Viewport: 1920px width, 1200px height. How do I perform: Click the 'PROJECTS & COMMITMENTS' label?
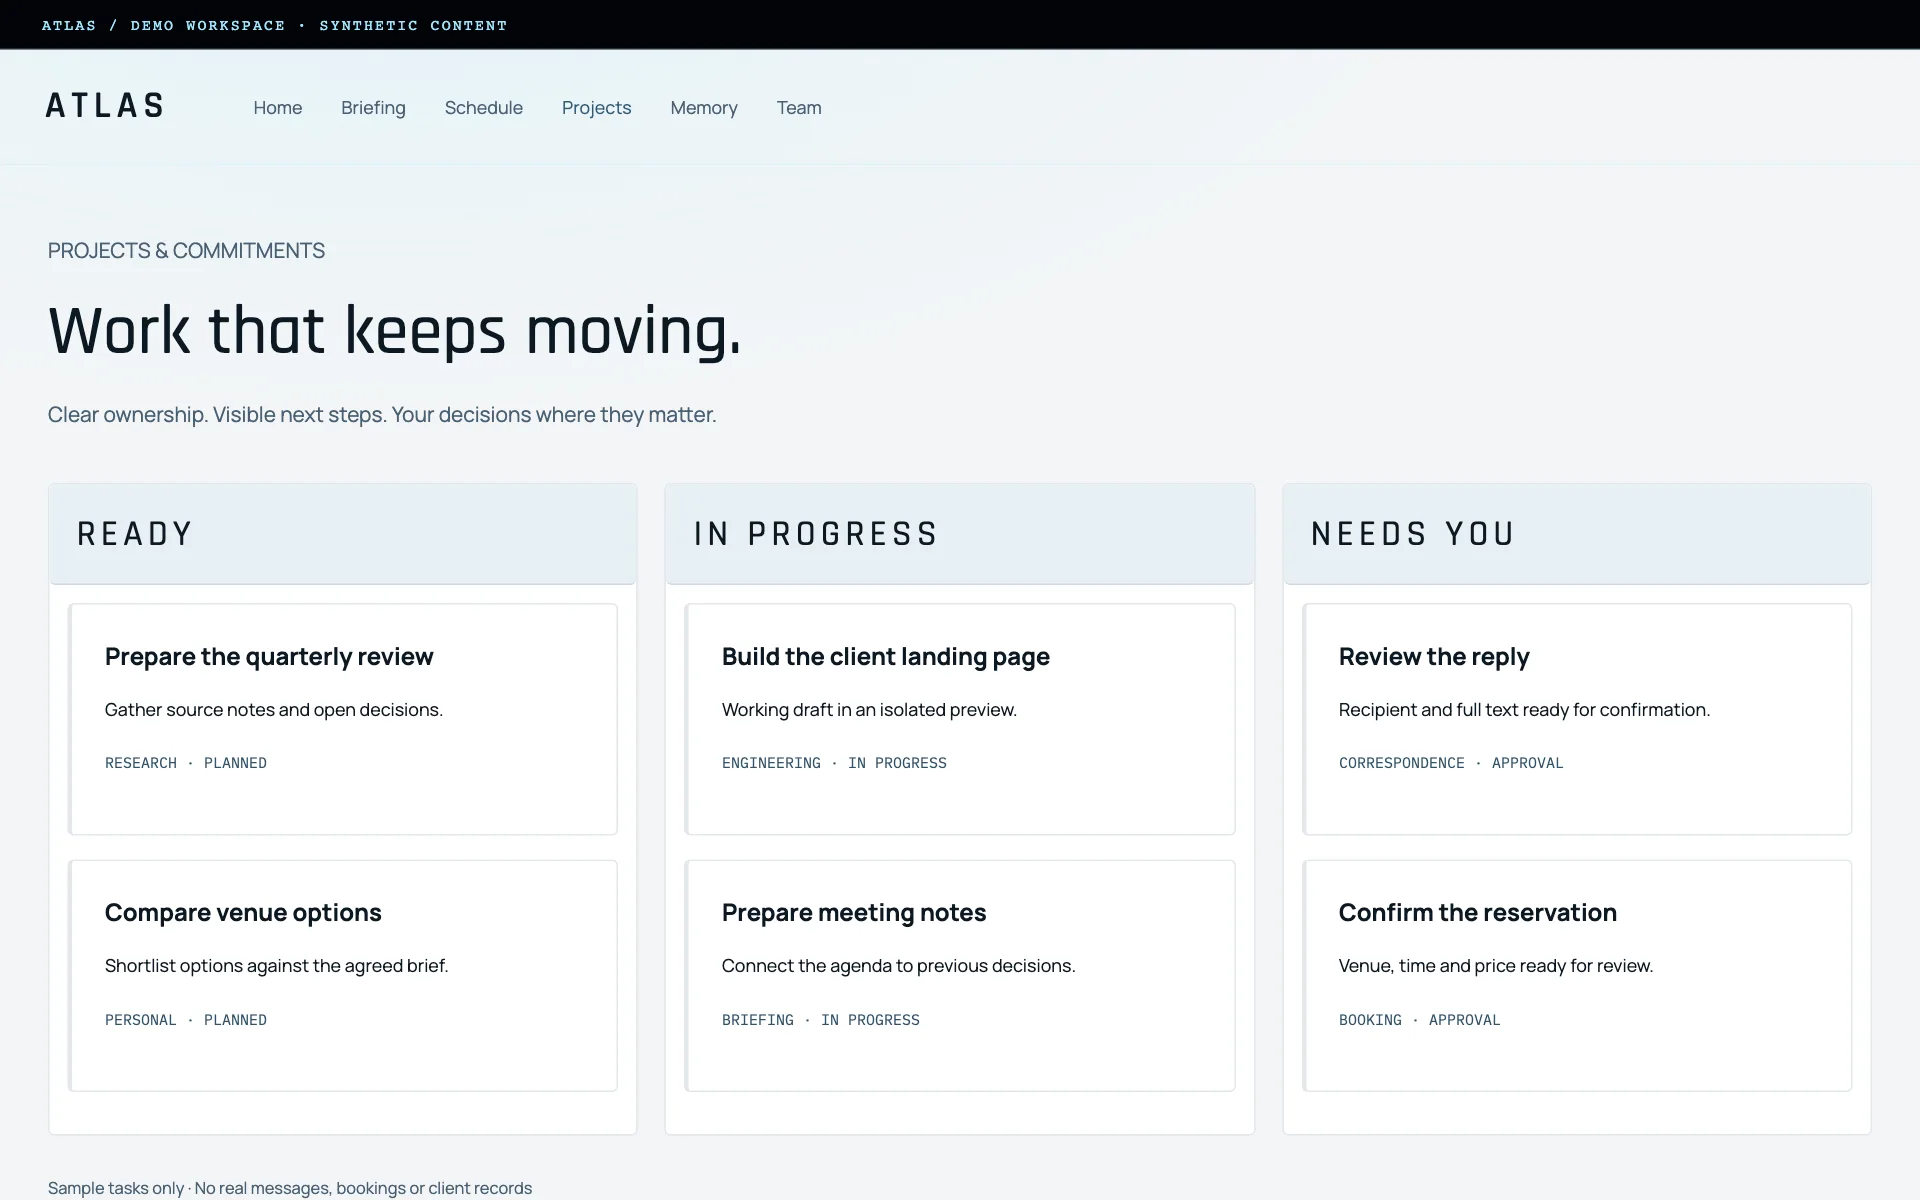point(186,251)
